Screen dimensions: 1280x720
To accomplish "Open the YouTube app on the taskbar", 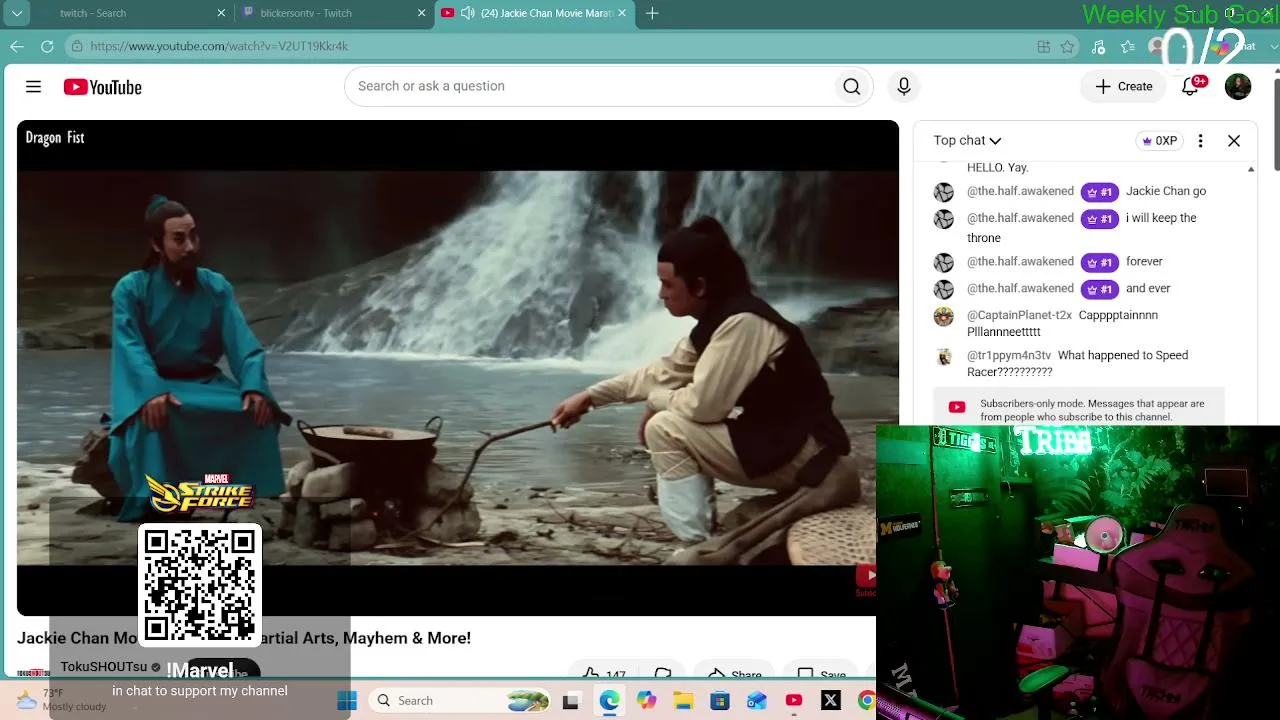I will coord(794,701).
